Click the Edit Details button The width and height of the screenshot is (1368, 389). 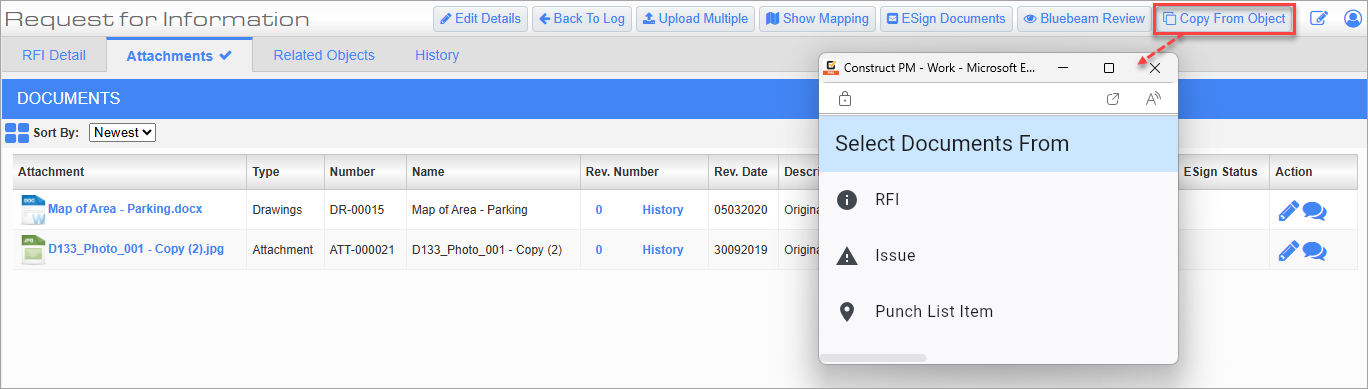480,19
